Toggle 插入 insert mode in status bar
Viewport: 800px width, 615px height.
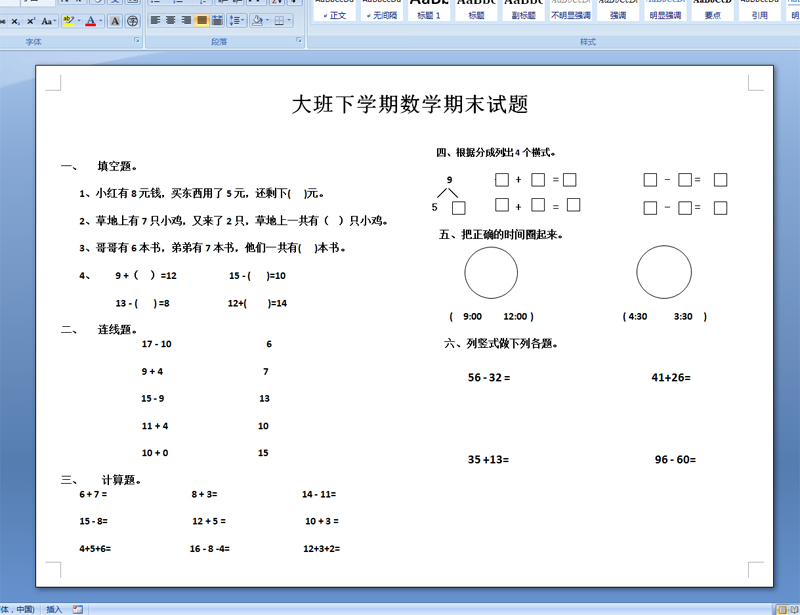tap(54, 609)
